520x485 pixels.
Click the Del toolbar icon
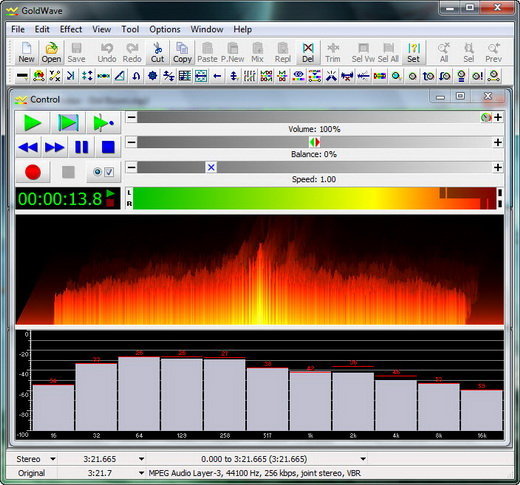pyautogui.click(x=308, y=53)
